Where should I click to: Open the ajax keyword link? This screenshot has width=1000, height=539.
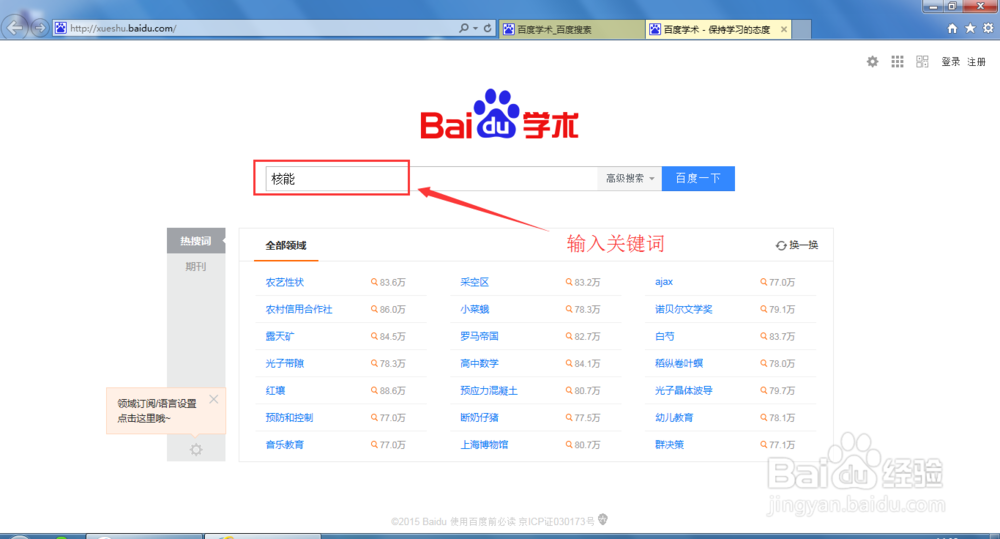[x=663, y=282]
